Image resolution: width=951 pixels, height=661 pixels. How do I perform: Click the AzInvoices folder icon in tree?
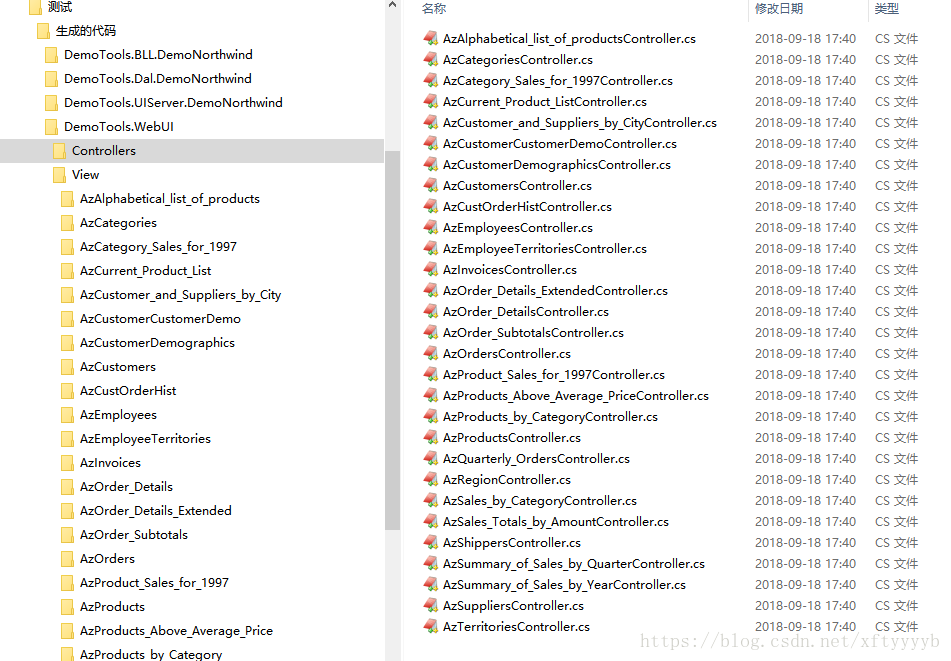[67, 463]
